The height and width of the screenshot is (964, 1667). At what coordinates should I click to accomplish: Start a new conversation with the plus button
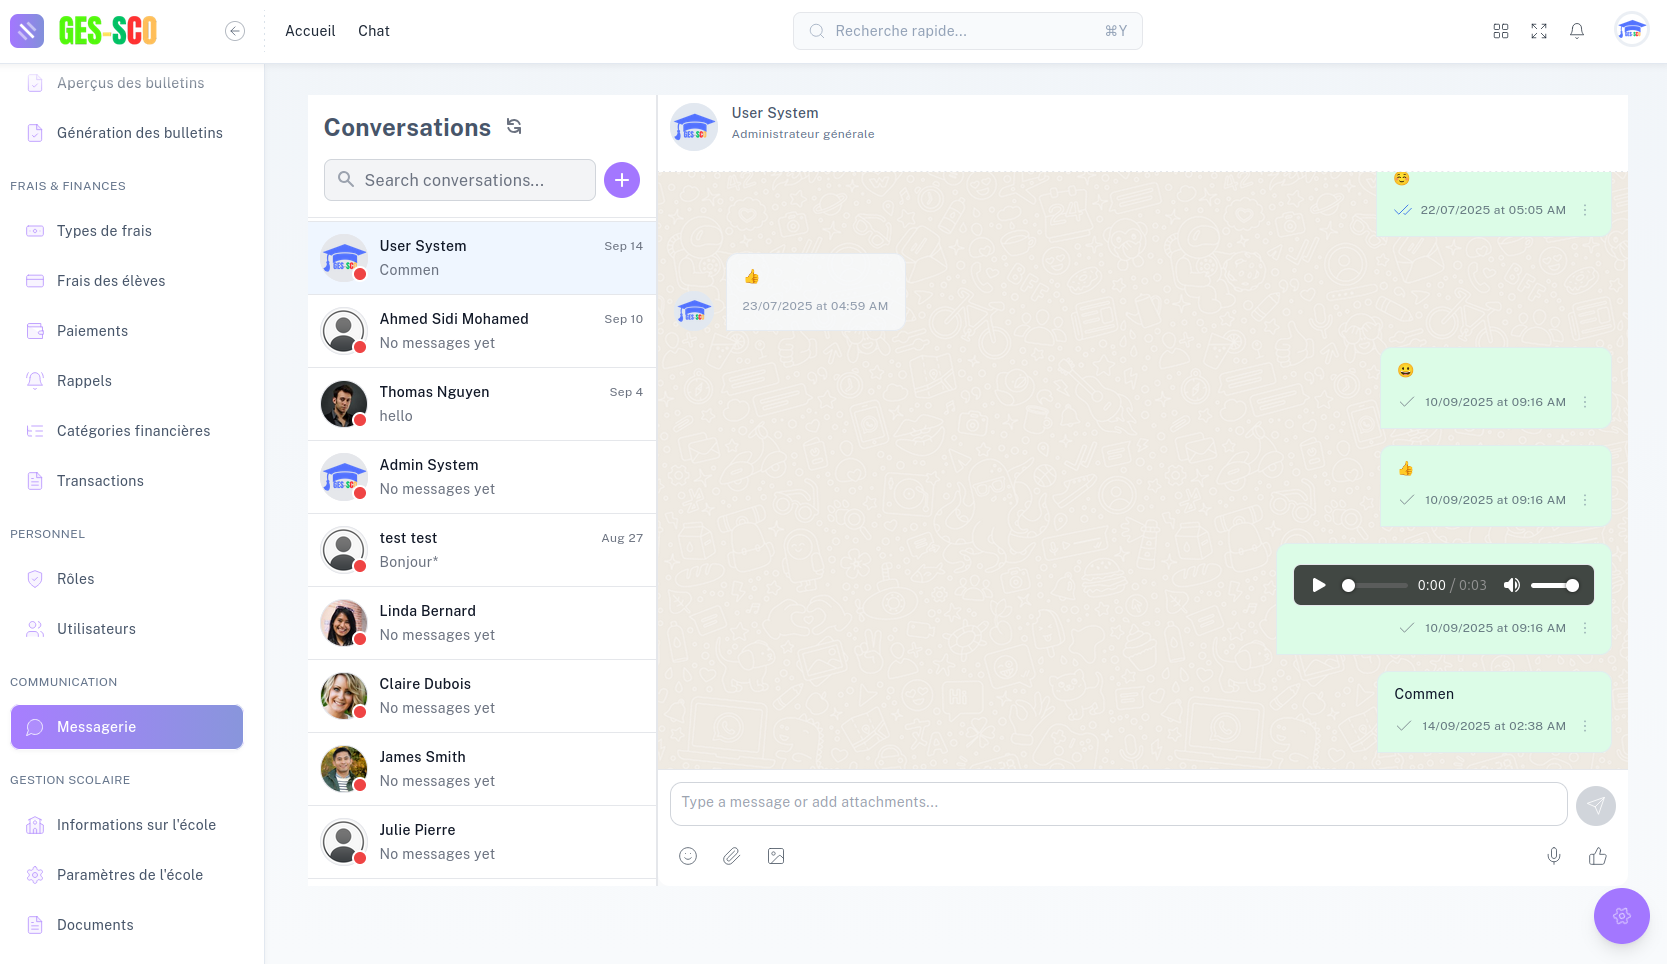click(621, 180)
